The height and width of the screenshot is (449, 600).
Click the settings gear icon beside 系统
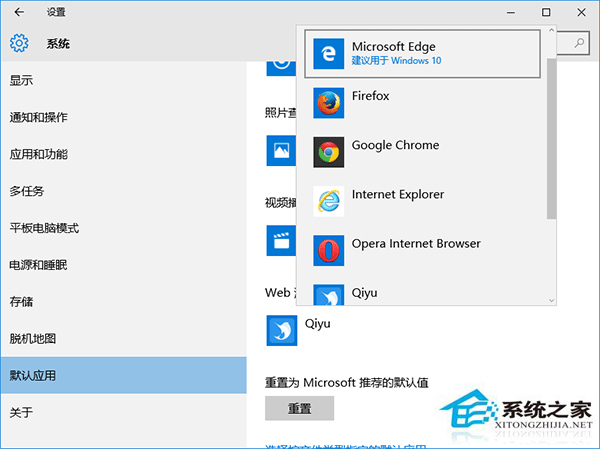pyautogui.click(x=19, y=43)
